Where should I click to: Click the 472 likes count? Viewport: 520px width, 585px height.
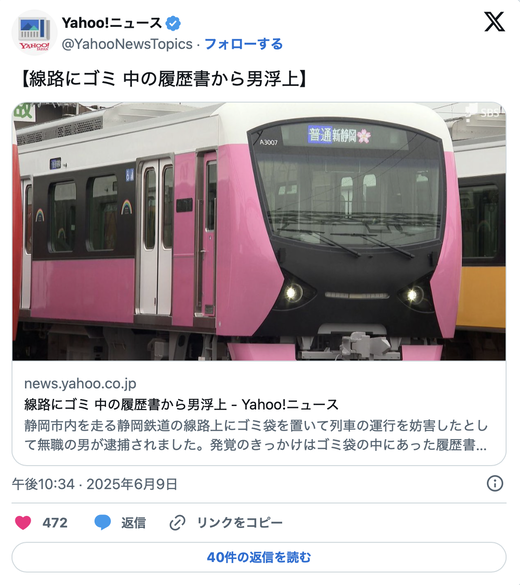click(55, 523)
